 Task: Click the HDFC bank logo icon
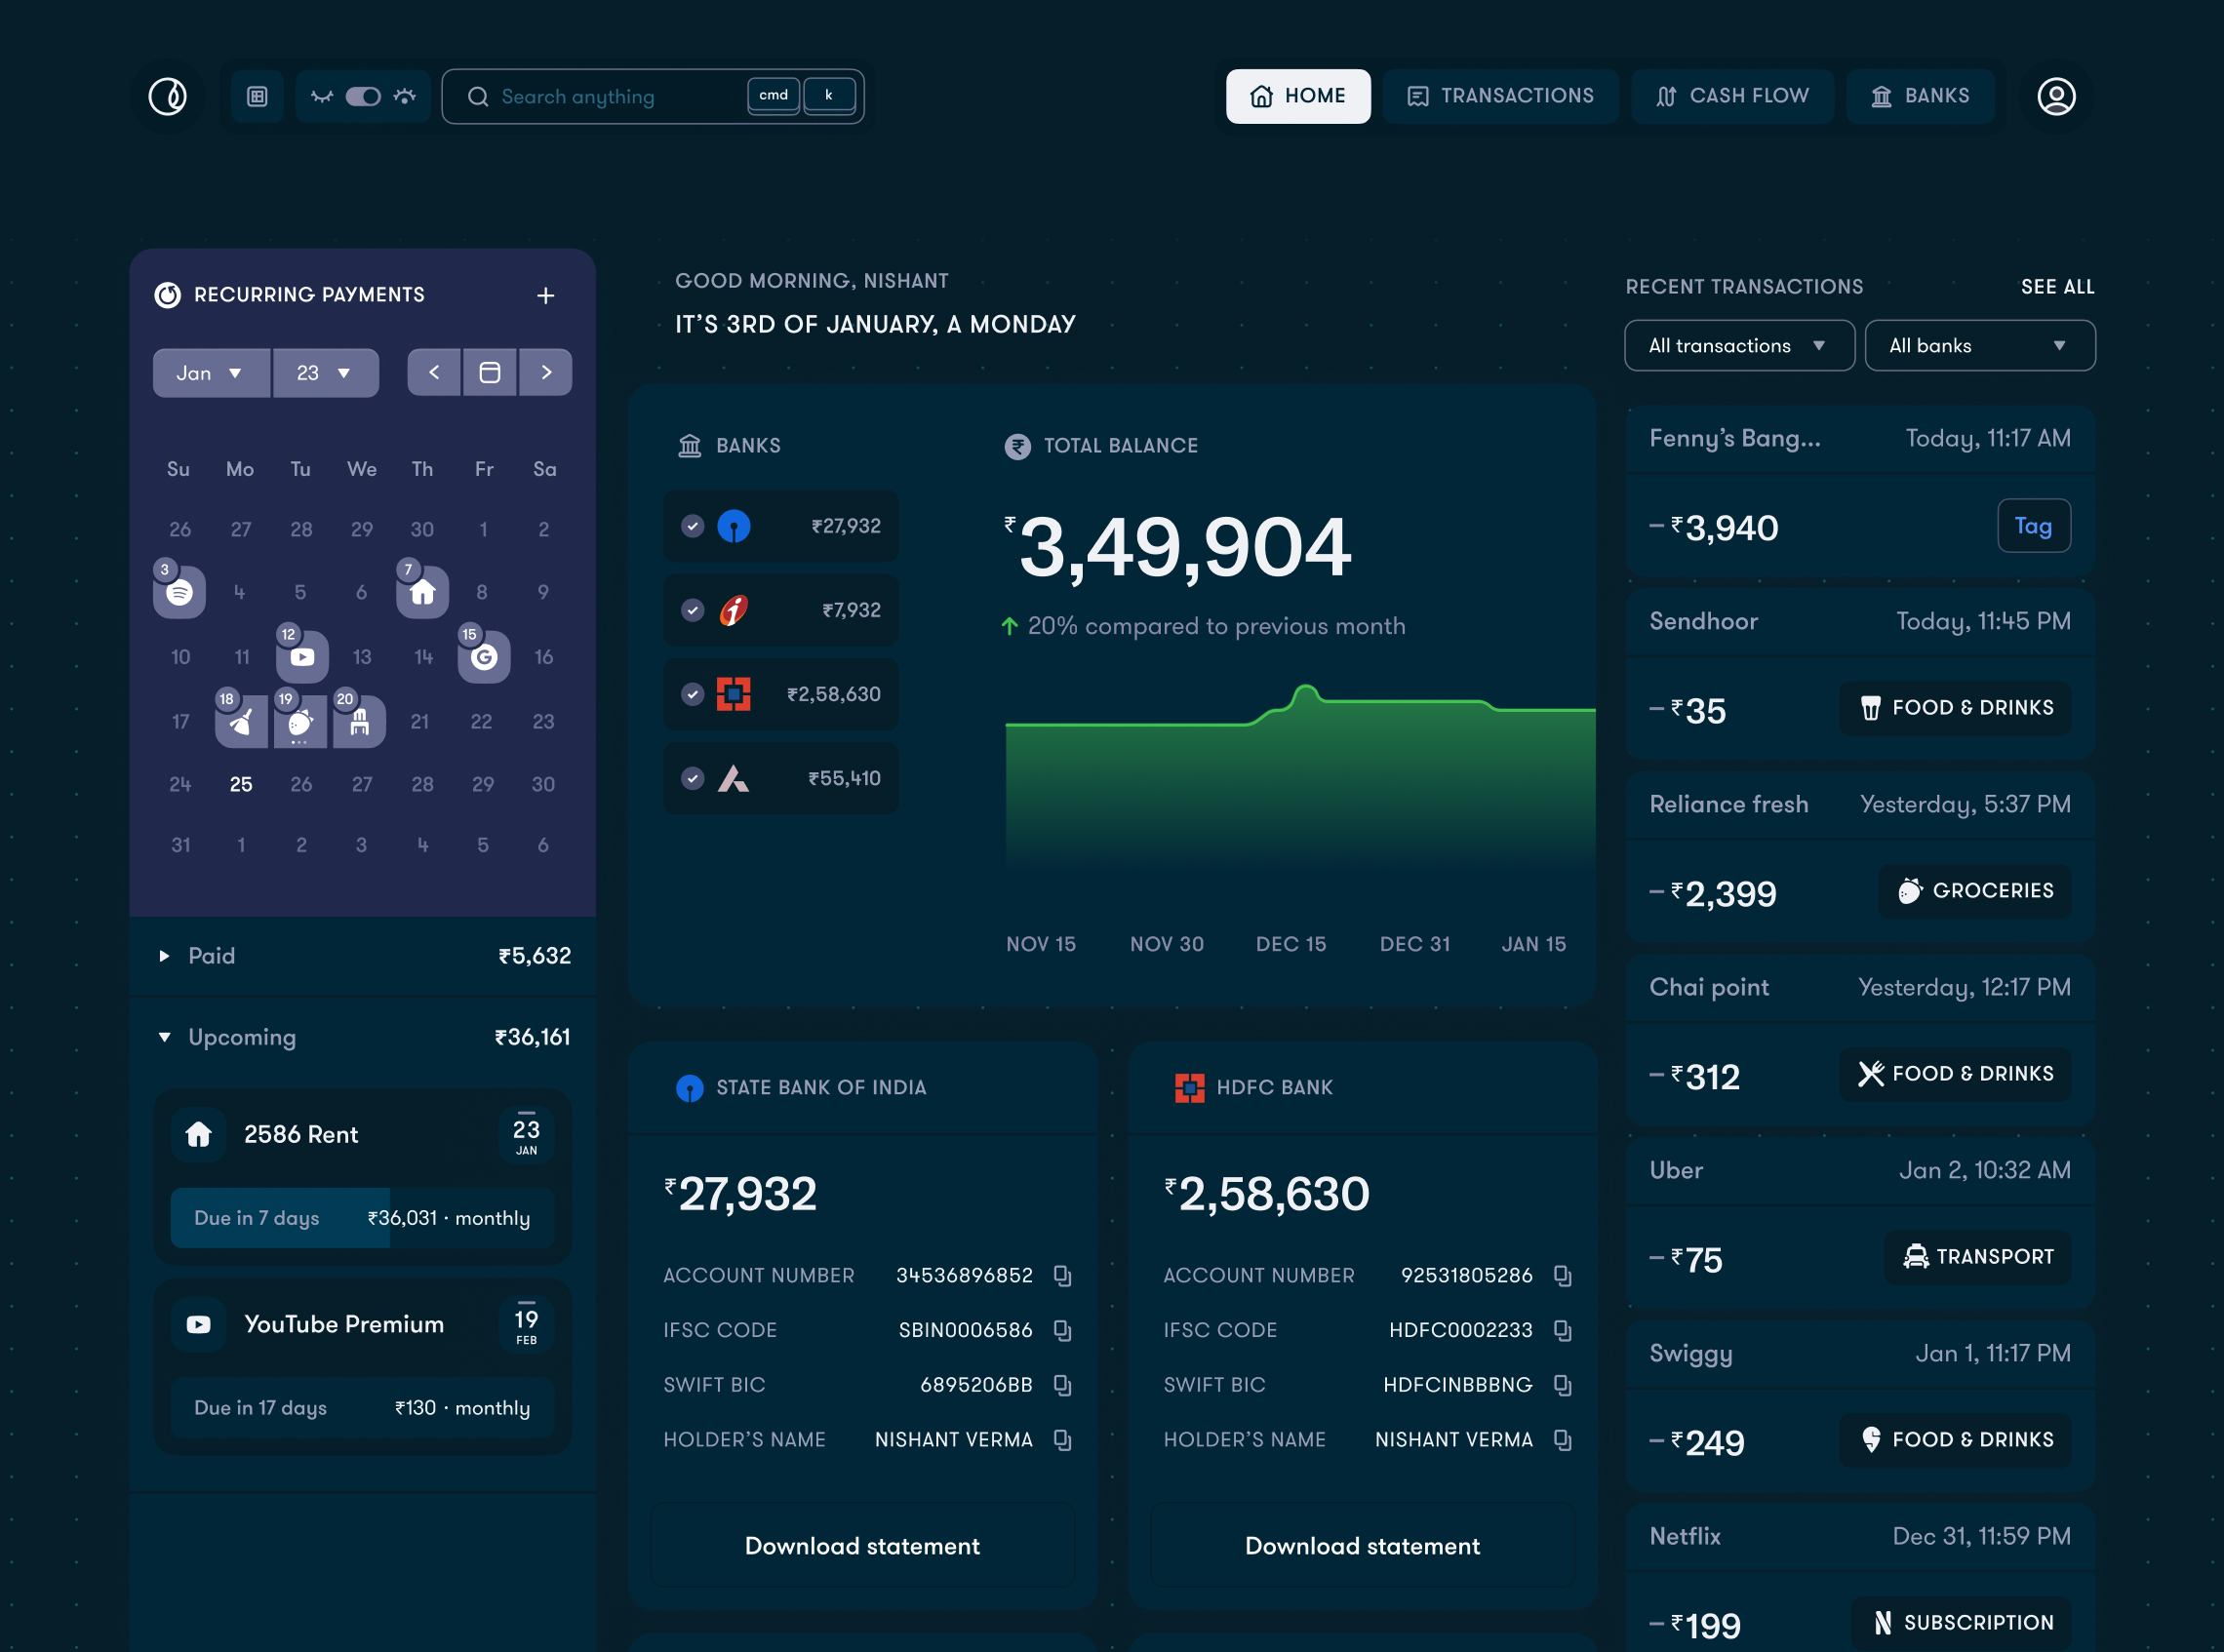[1184, 1088]
